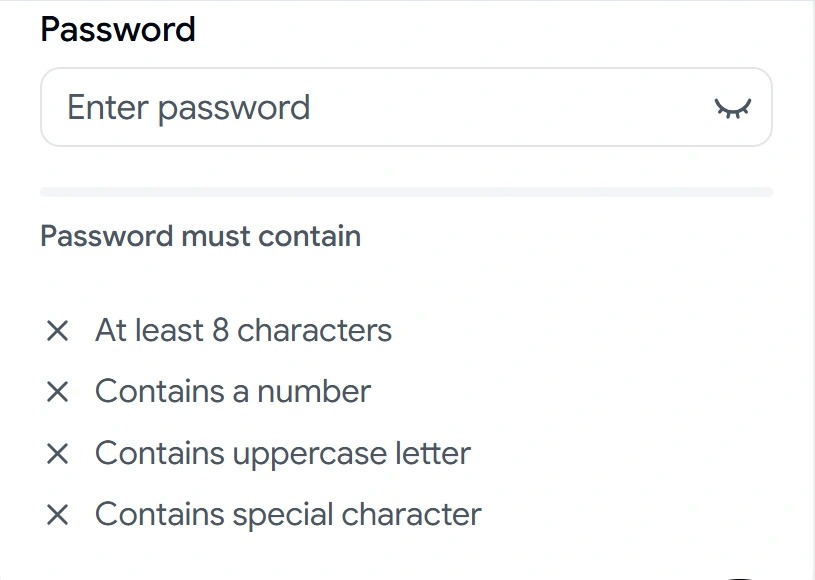The width and height of the screenshot is (815, 580).
Task: Click the digit 8 in the length requirement
Action: [220, 330]
